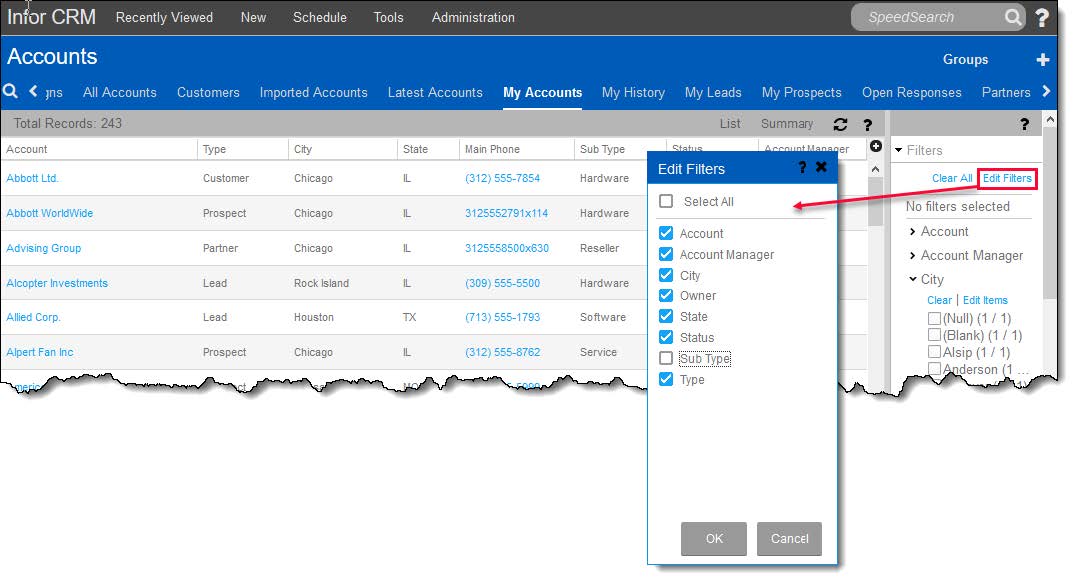Collapse the City filter section
1073x580 pixels.
(x=913, y=280)
